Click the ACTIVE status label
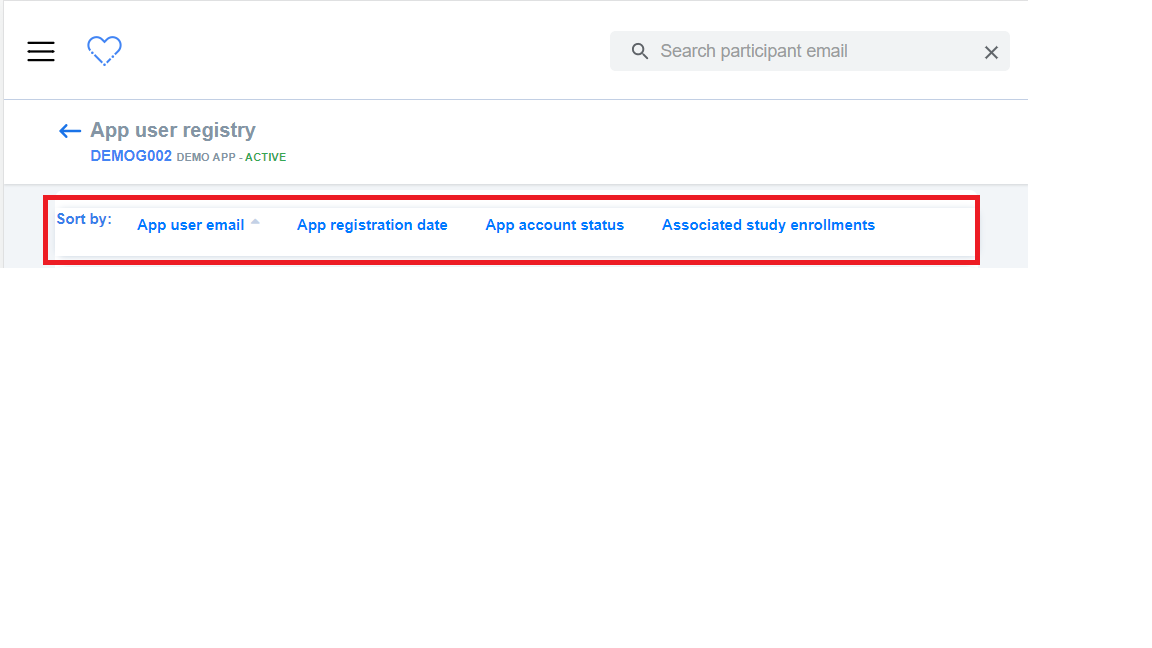1152x648 pixels. tap(265, 157)
